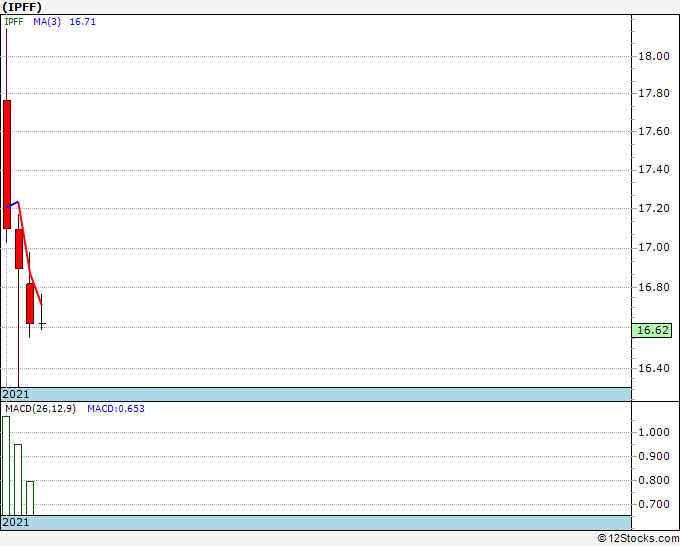Screen dimensions: 680x546
Task: Click the 17.80 price axis label
Action: point(654,93)
